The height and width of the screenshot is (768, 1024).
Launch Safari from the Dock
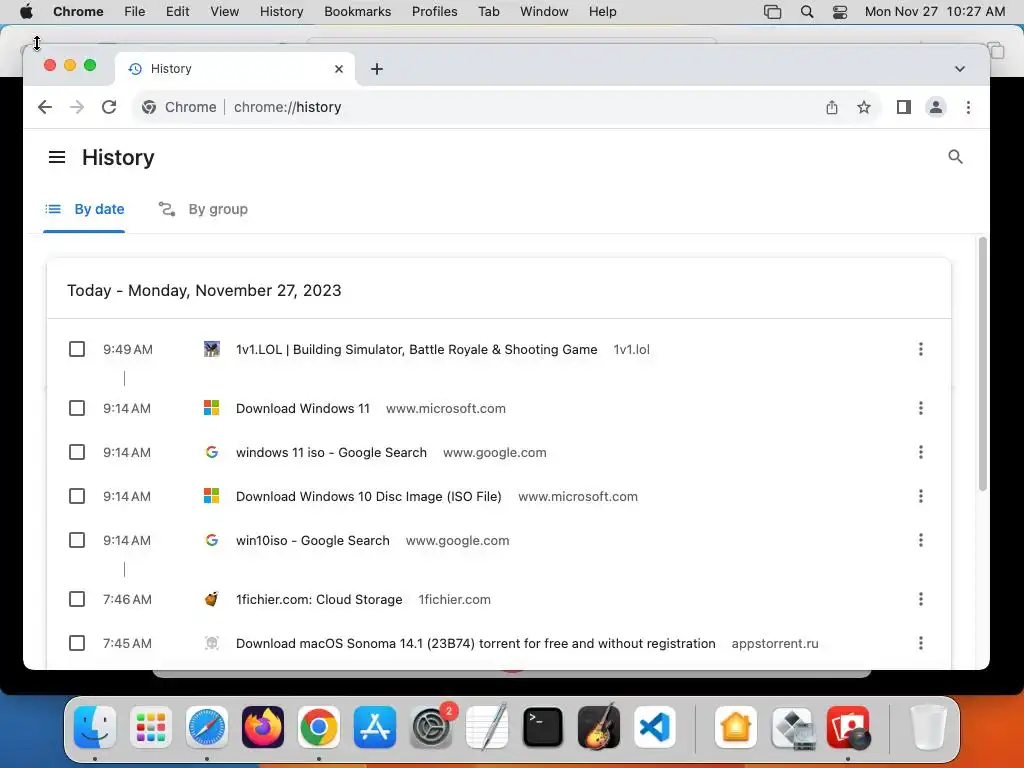[207, 727]
